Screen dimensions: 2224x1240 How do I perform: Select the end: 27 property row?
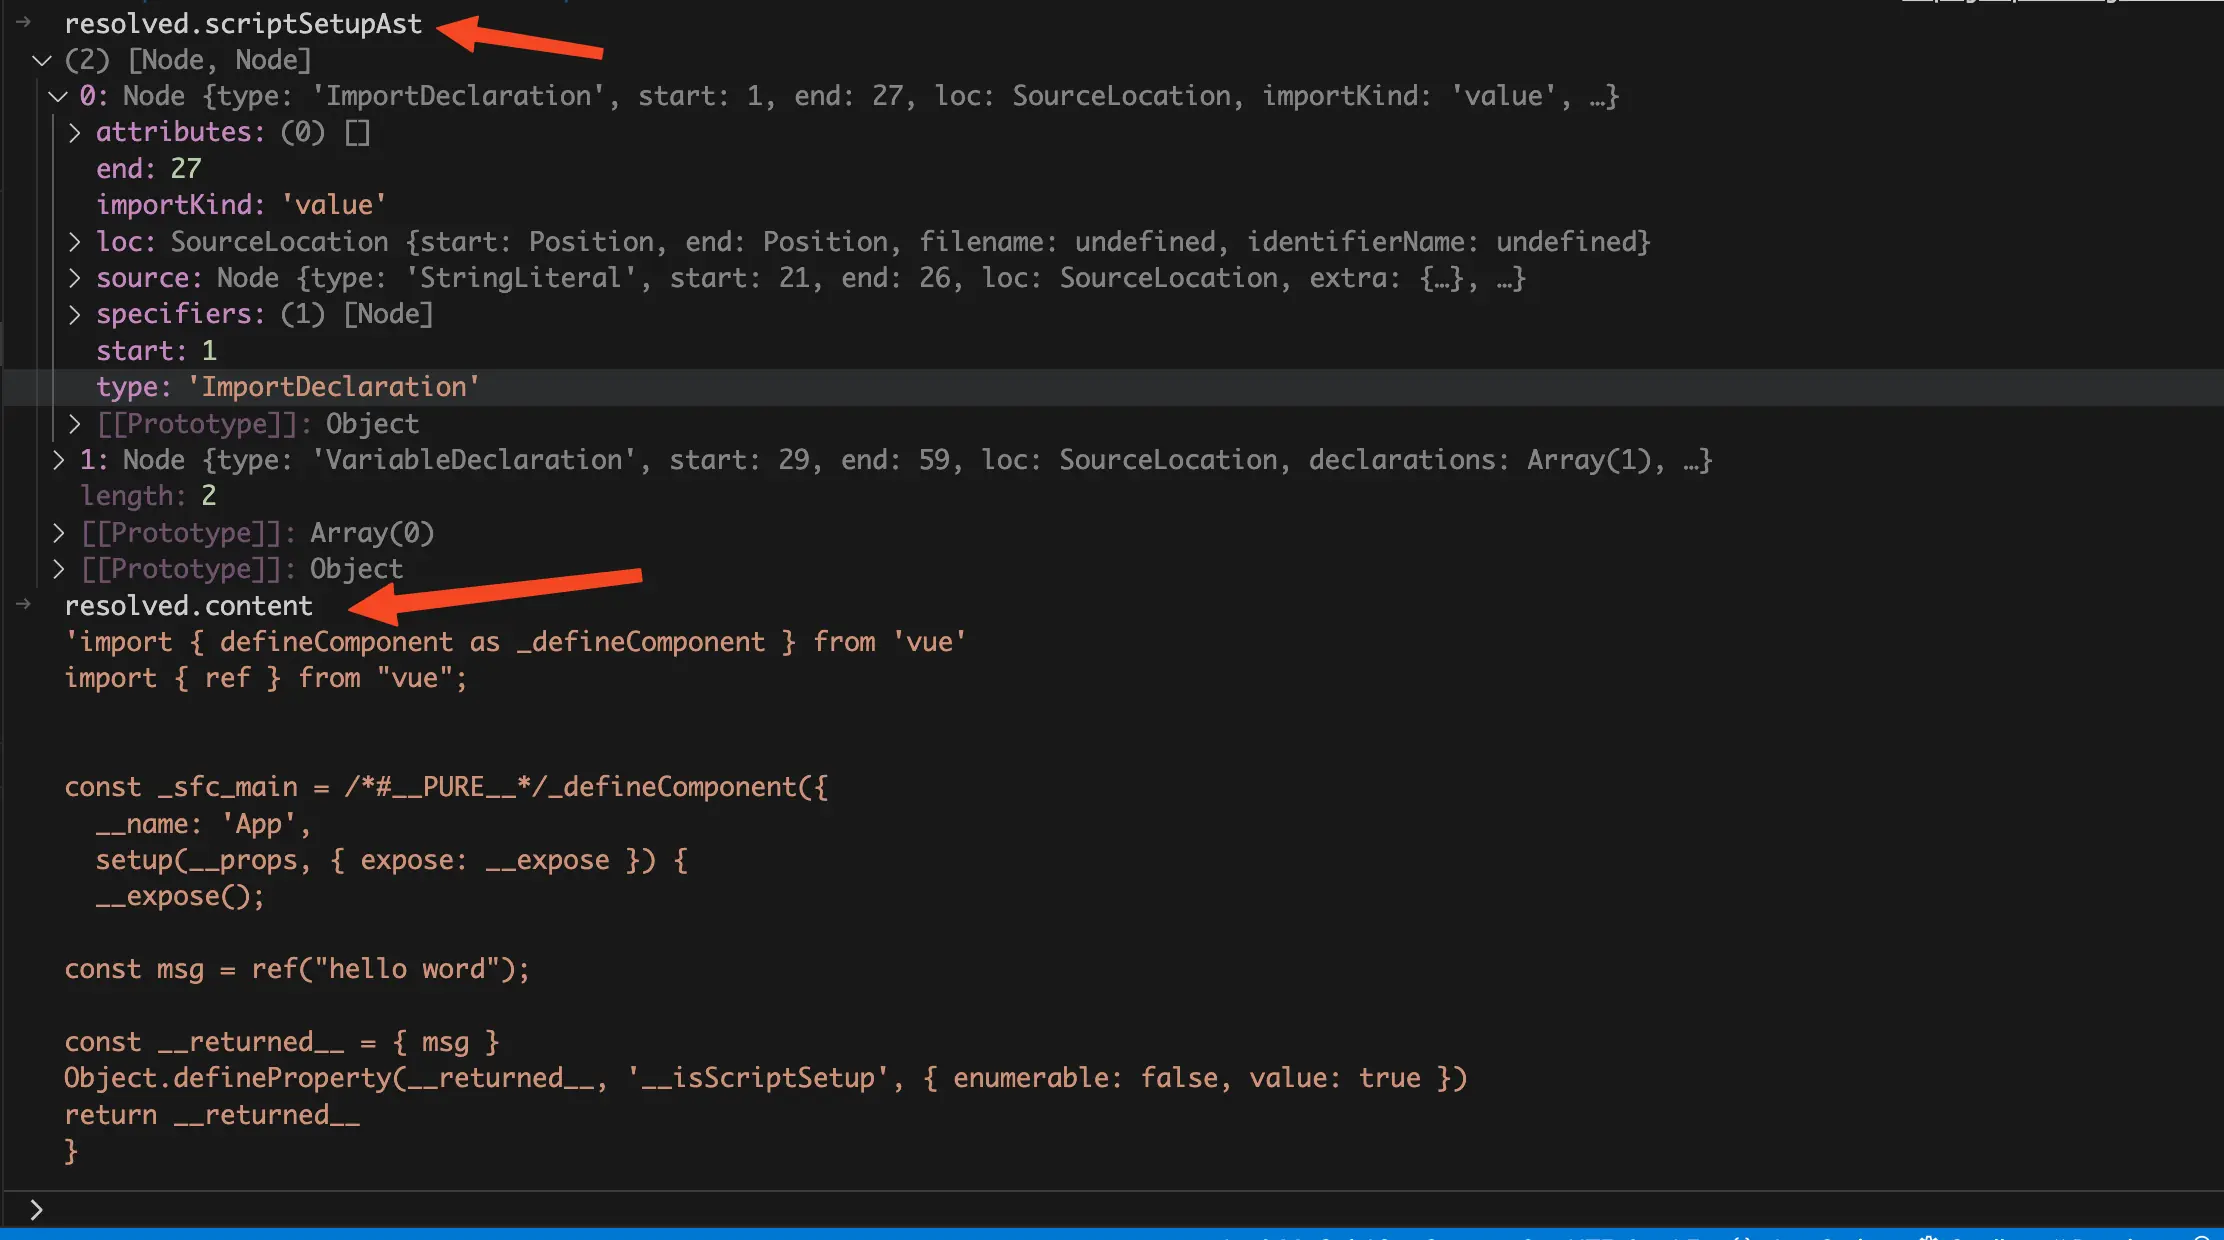click(x=148, y=169)
